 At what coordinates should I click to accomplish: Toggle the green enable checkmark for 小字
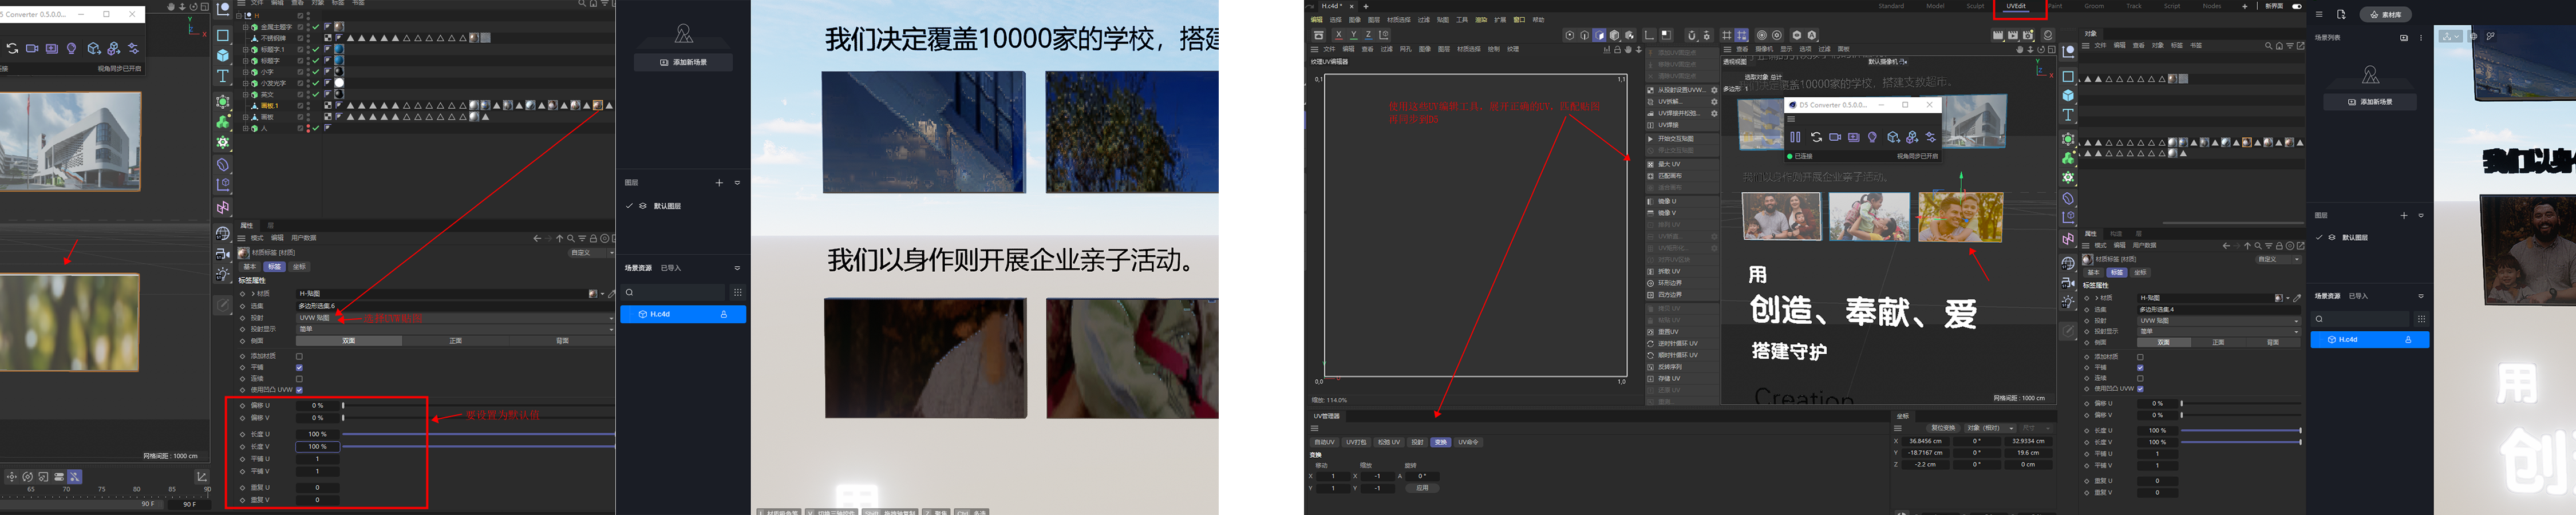click(315, 72)
